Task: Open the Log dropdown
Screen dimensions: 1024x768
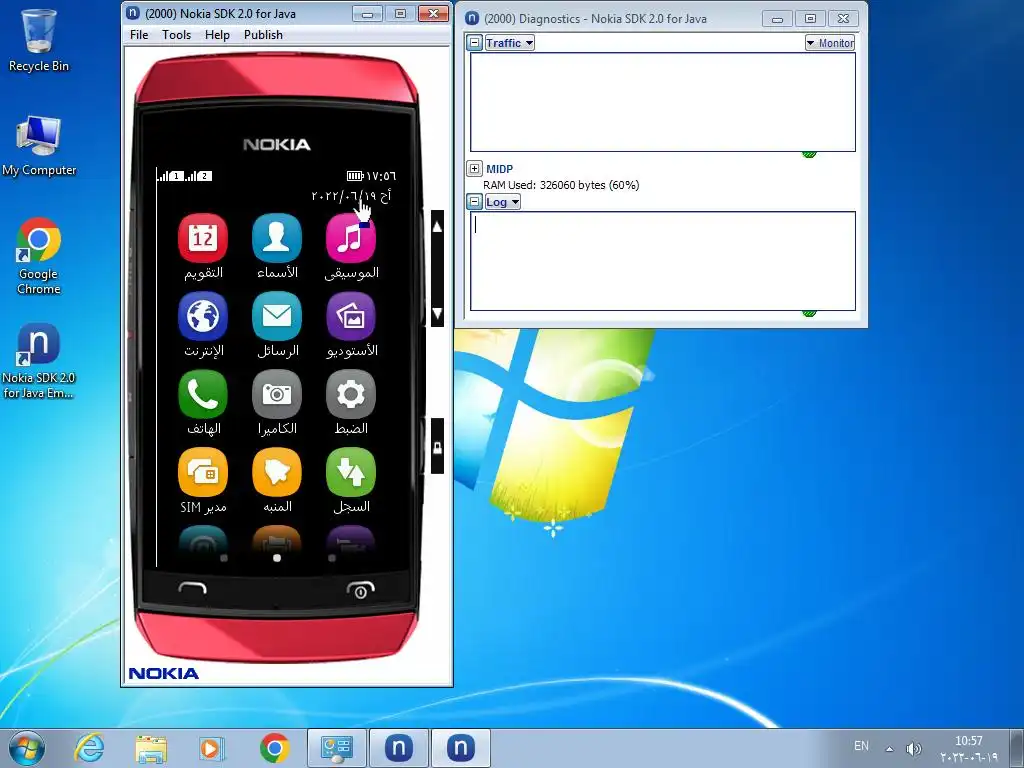Action: pyautogui.click(x=502, y=202)
